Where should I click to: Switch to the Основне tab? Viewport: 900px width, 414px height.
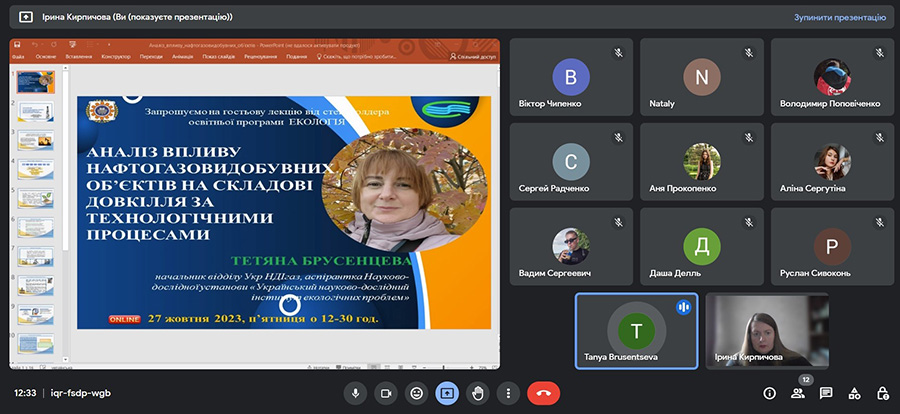[46, 57]
